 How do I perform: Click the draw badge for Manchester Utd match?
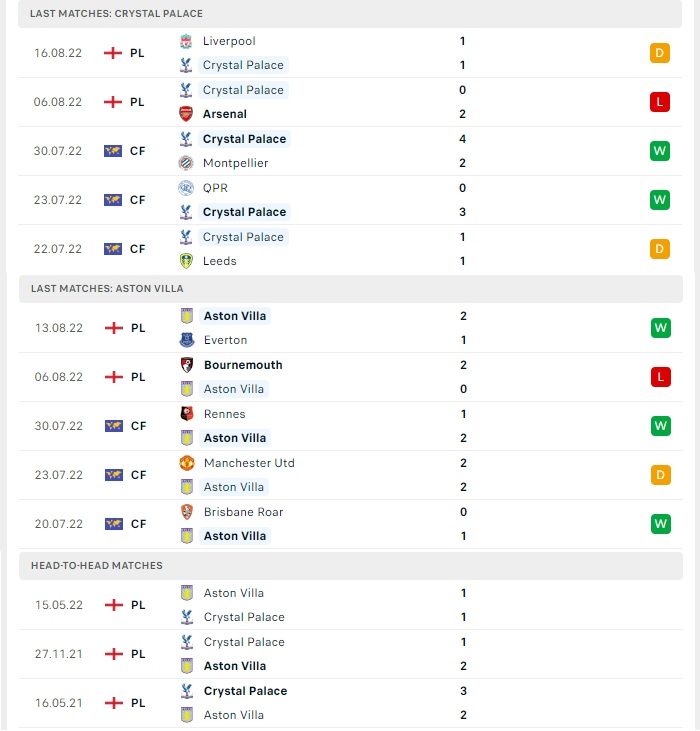coord(660,475)
